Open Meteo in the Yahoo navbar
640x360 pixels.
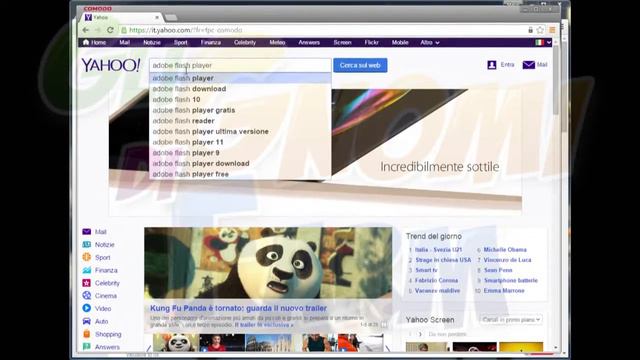pyautogui.click(x=277, y=42)
